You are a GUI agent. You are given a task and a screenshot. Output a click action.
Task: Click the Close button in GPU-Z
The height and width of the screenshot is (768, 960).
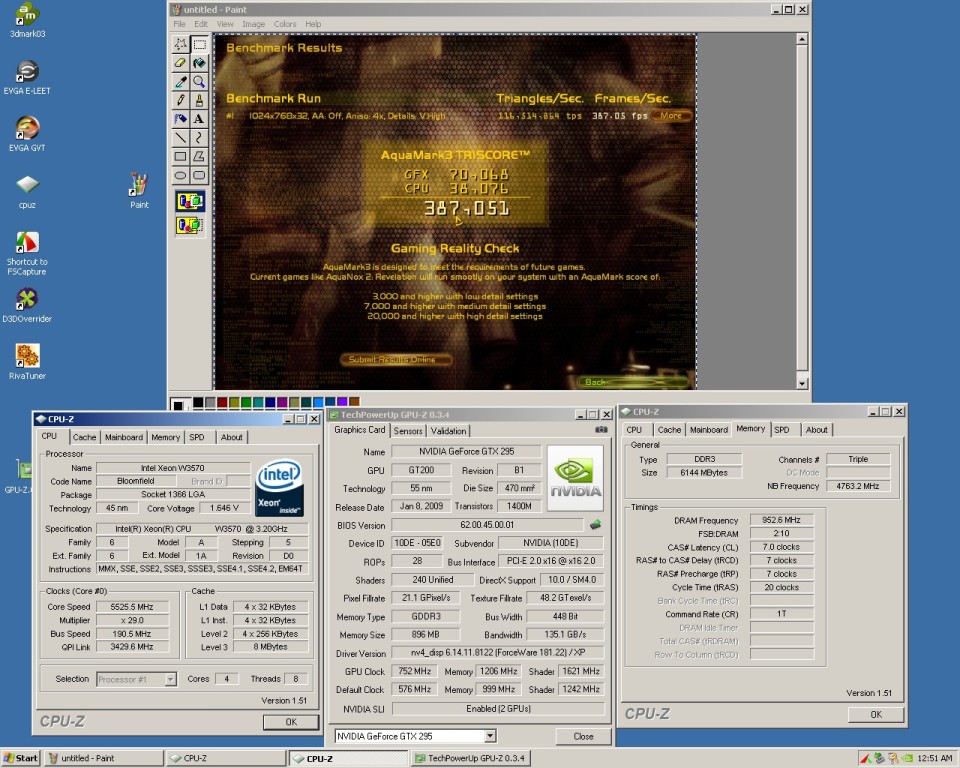pos(583,736)
